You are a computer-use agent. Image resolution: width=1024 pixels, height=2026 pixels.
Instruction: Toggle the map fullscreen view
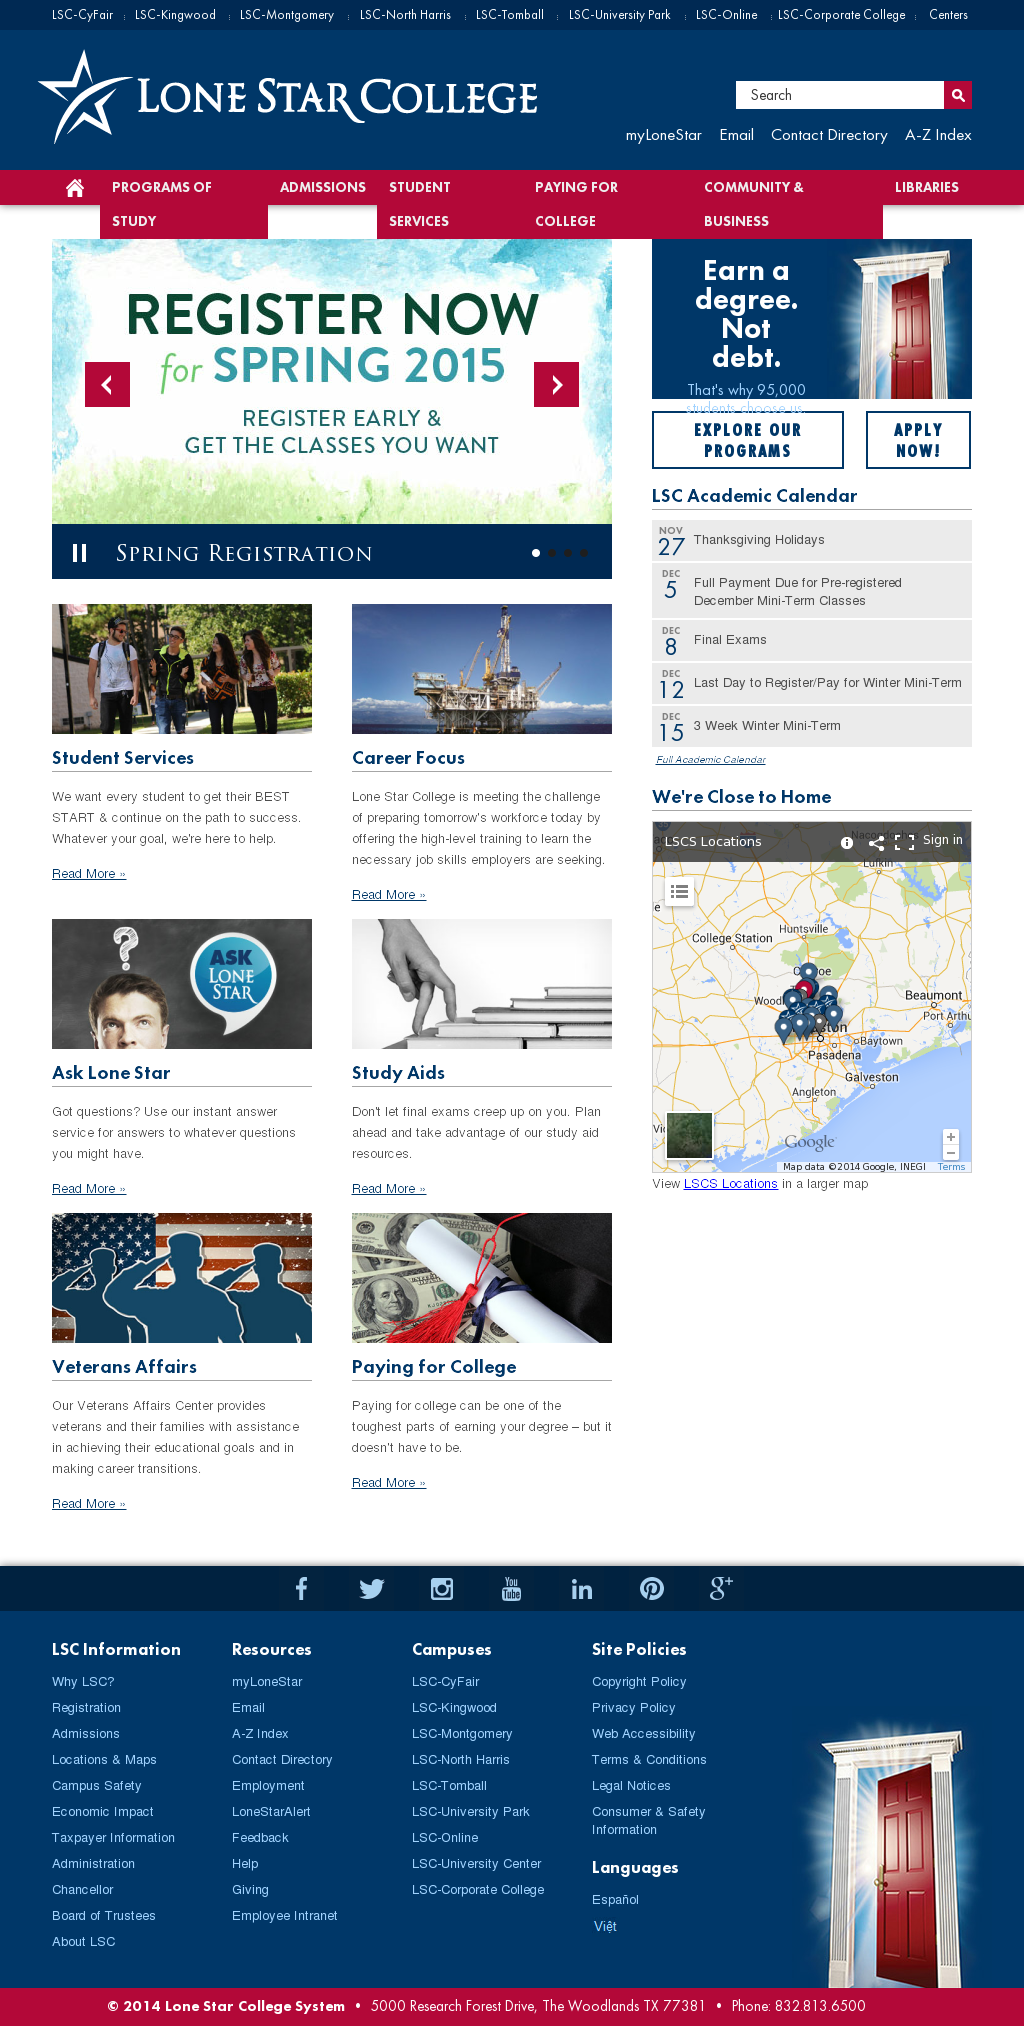coord(904,842)
